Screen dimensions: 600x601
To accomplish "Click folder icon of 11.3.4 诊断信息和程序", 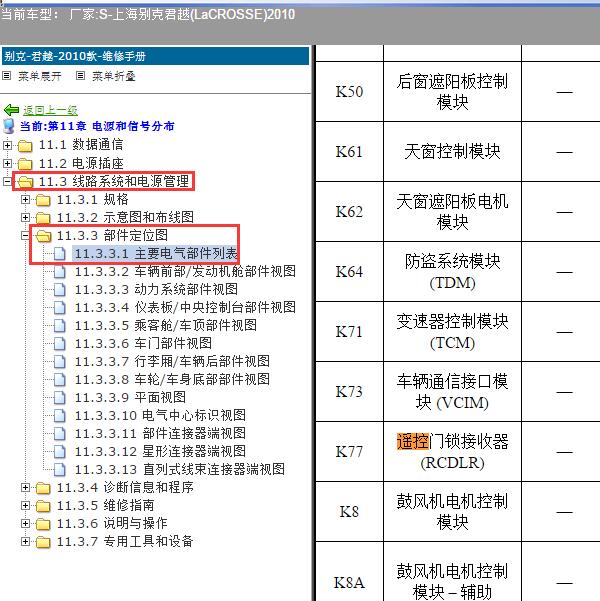I will pyautogui.click(x=43, y=488).
